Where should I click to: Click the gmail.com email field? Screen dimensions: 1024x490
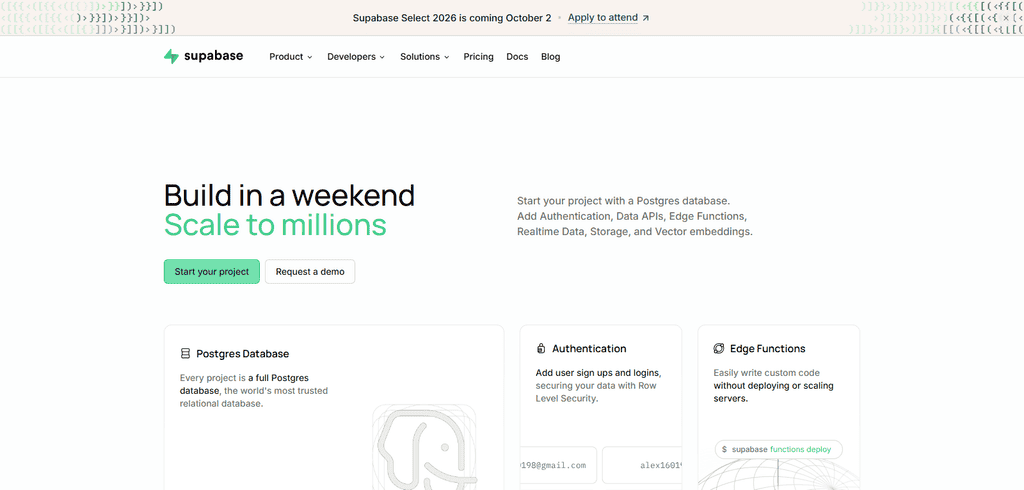pos(558,465)
